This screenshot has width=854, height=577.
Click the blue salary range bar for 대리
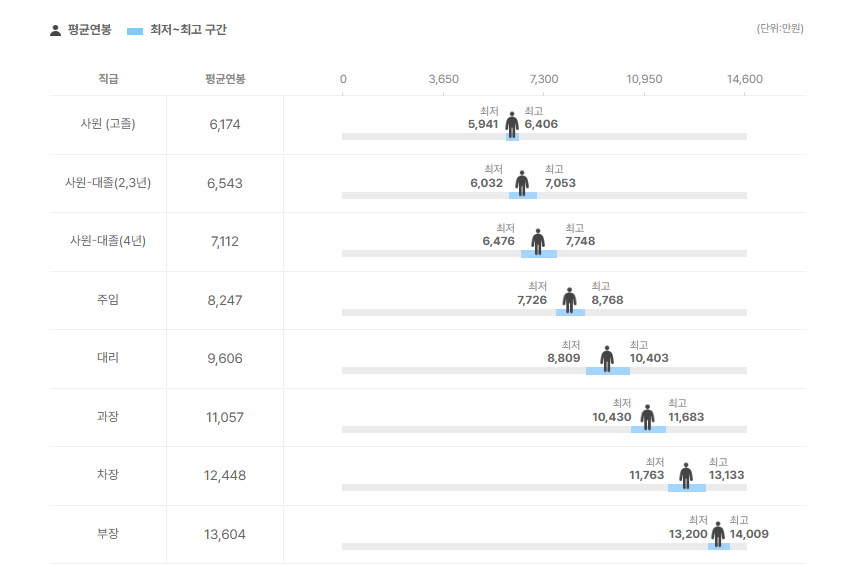pyautogui.click(x=608, y=371)
